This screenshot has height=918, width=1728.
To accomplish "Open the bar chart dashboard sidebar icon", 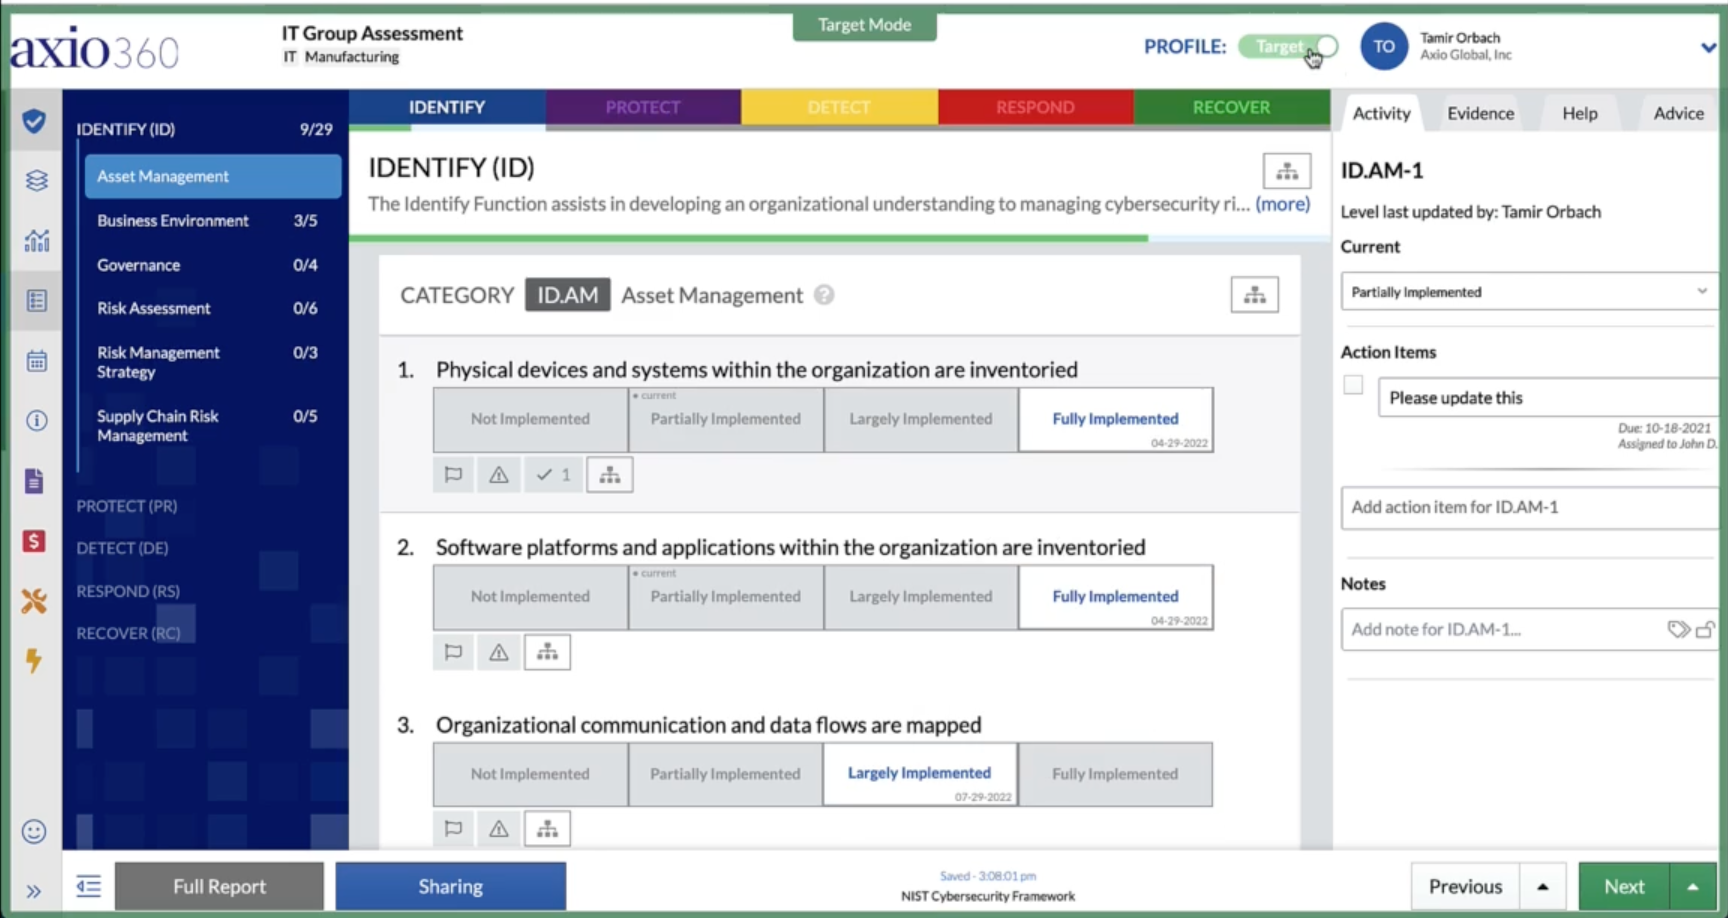I will pos(36,241).
